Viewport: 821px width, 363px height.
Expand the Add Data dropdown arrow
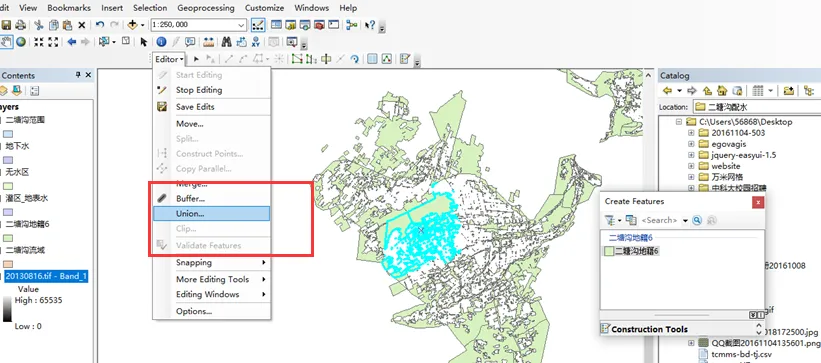pyautogui.click(x=142, y=25)
